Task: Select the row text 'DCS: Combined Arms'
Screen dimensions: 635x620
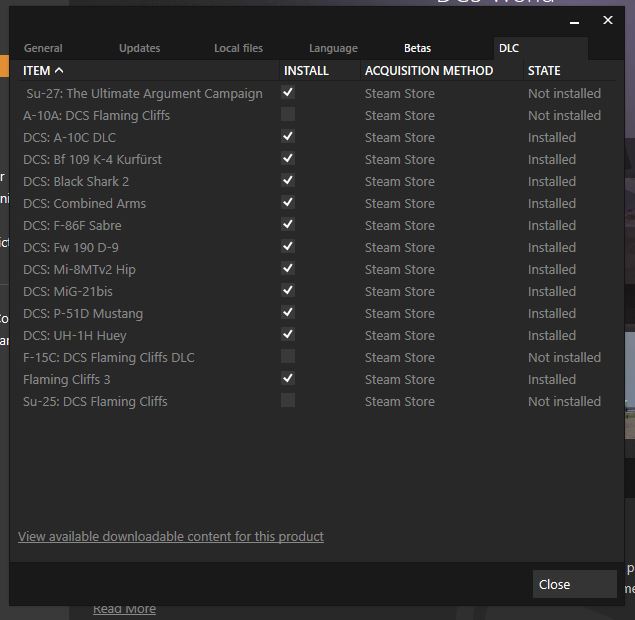Action: 84,203
